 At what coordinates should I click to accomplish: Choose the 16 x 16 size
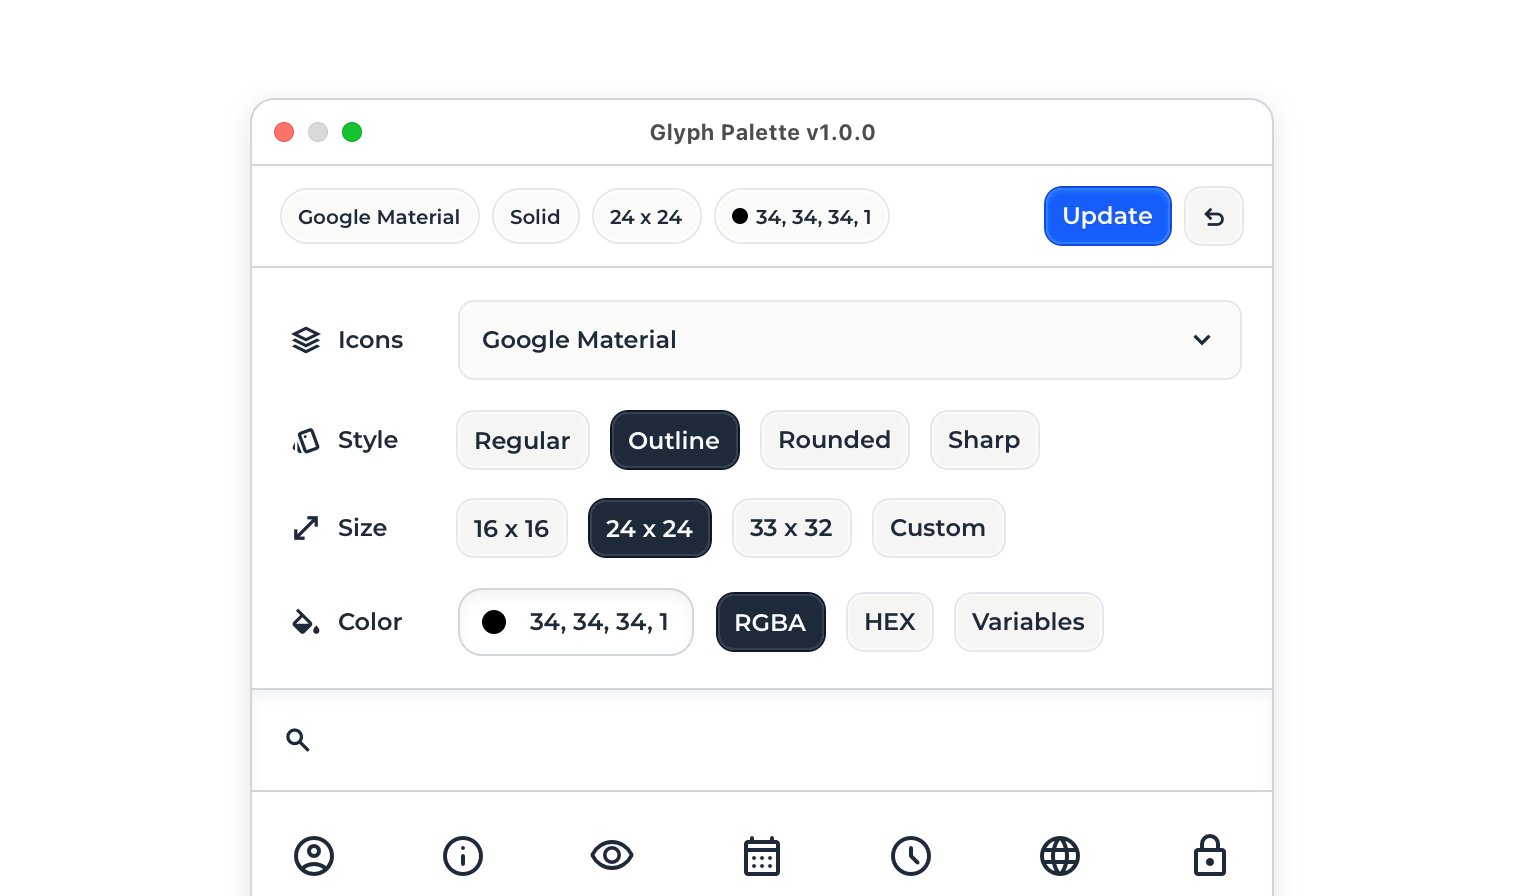[x=511, y=529]
